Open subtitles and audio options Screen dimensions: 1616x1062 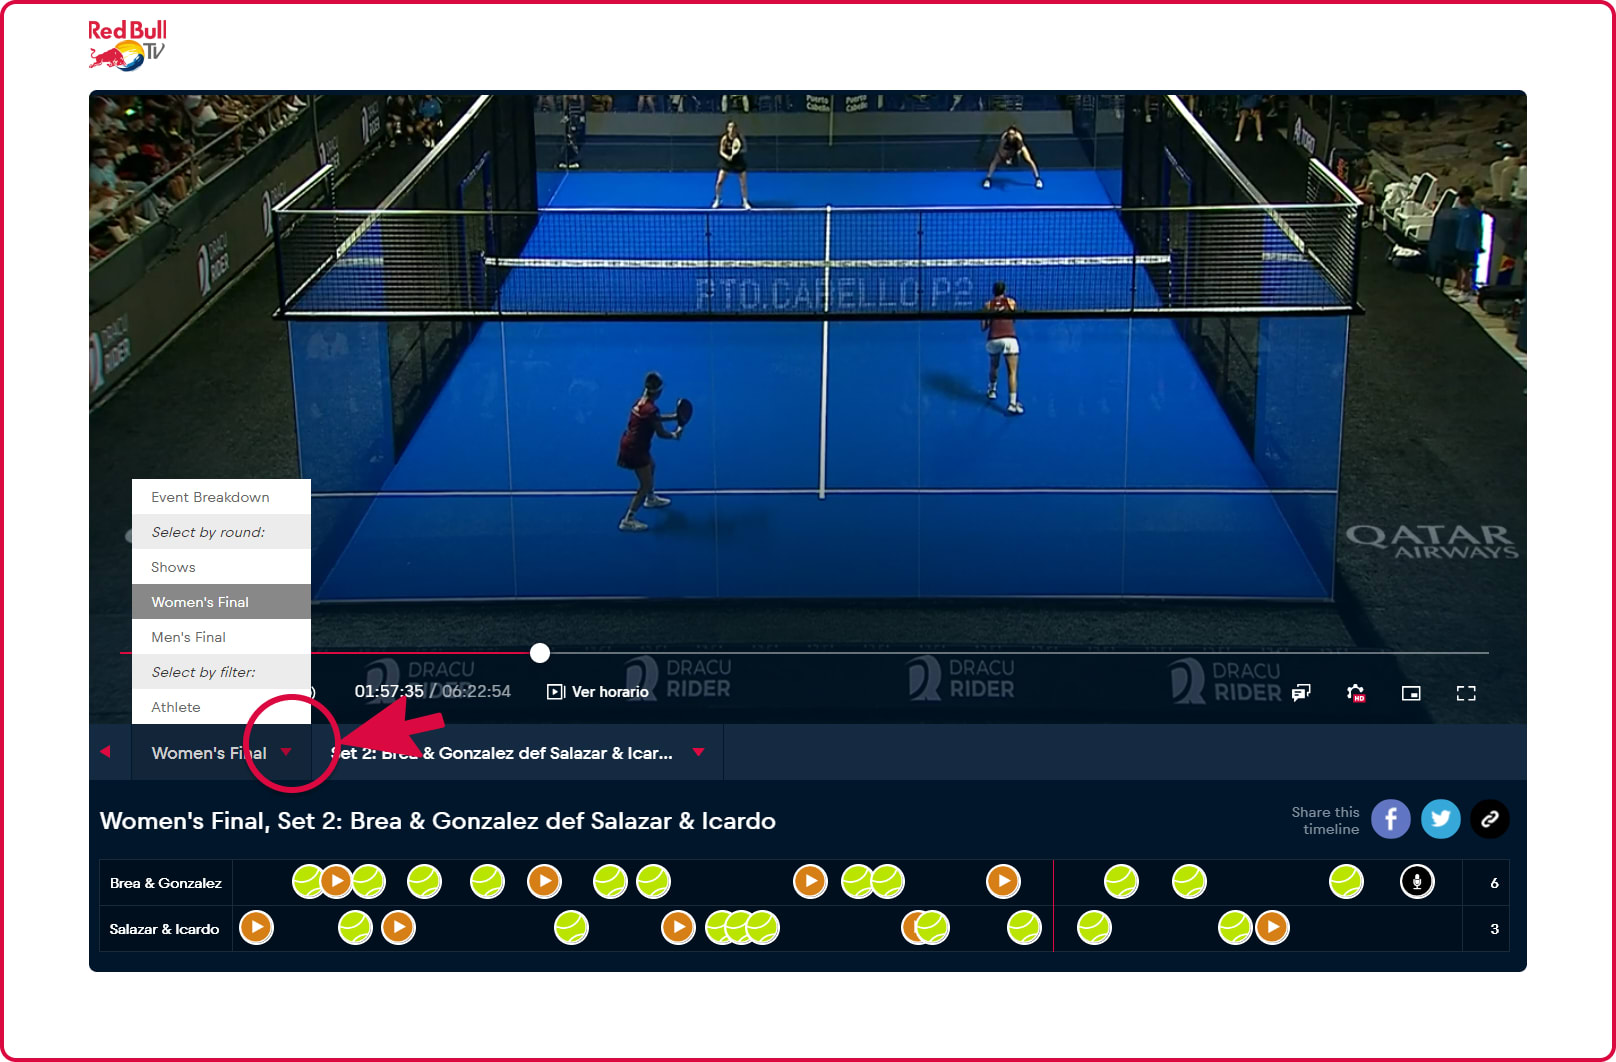pyautogui.click(x=1301, y=693)
